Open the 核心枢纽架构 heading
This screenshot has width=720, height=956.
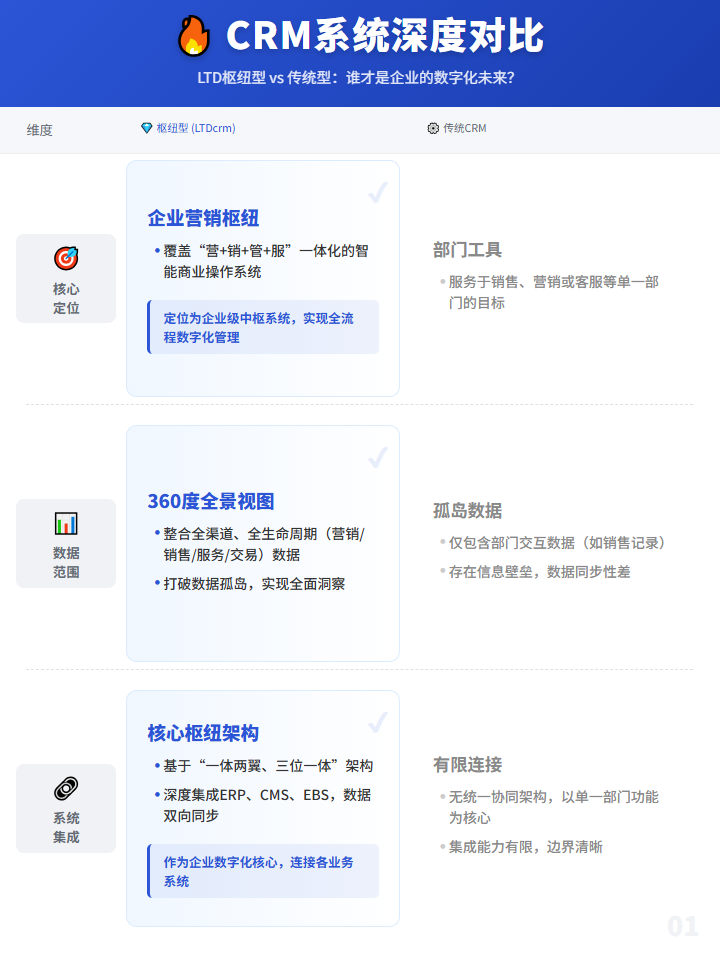[204, 734]
